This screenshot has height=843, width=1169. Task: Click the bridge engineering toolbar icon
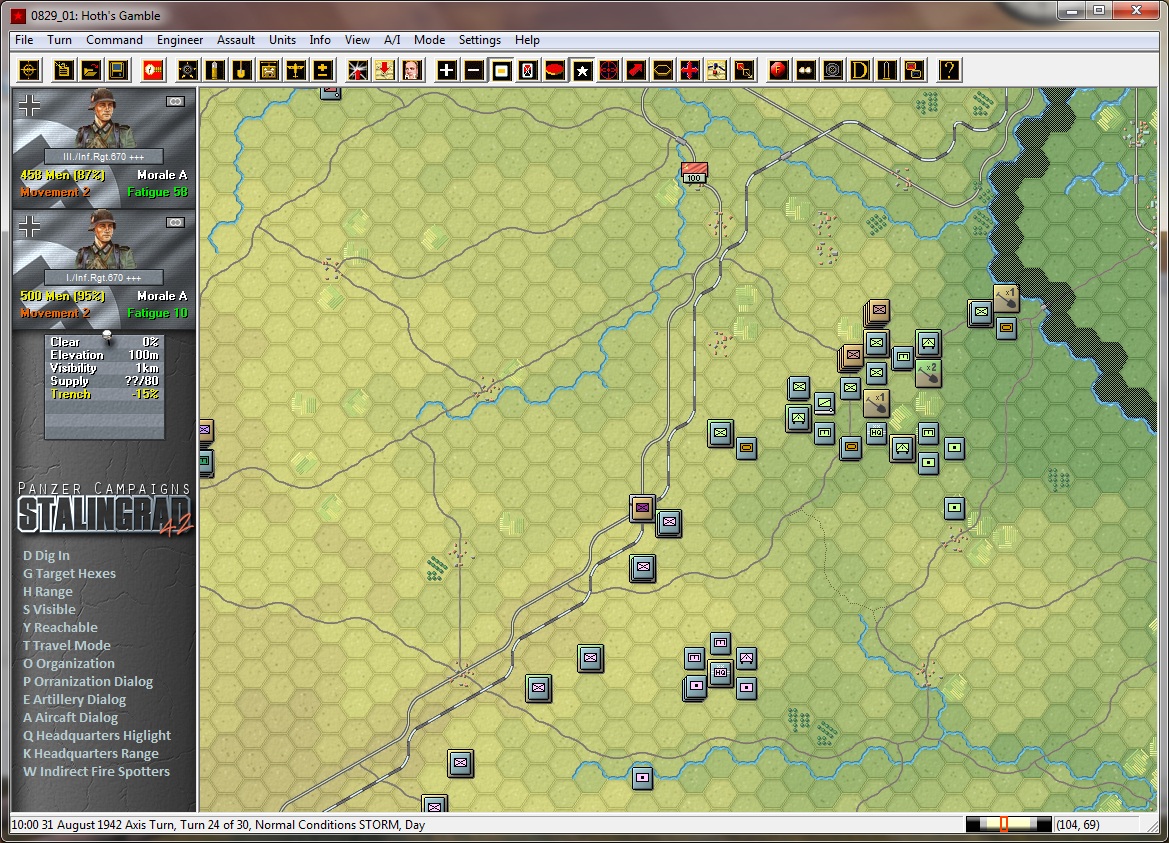click(x=268, y=70)
